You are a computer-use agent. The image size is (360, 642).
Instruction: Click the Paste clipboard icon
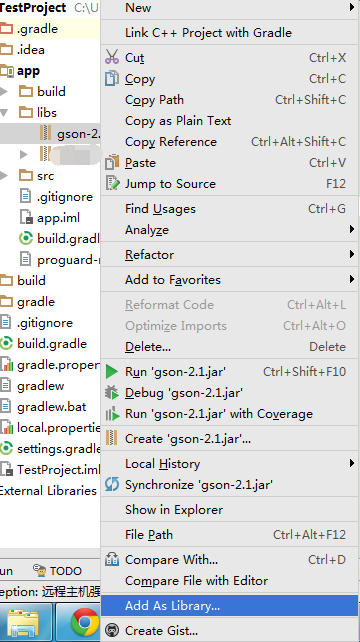[x=112, y=162]
